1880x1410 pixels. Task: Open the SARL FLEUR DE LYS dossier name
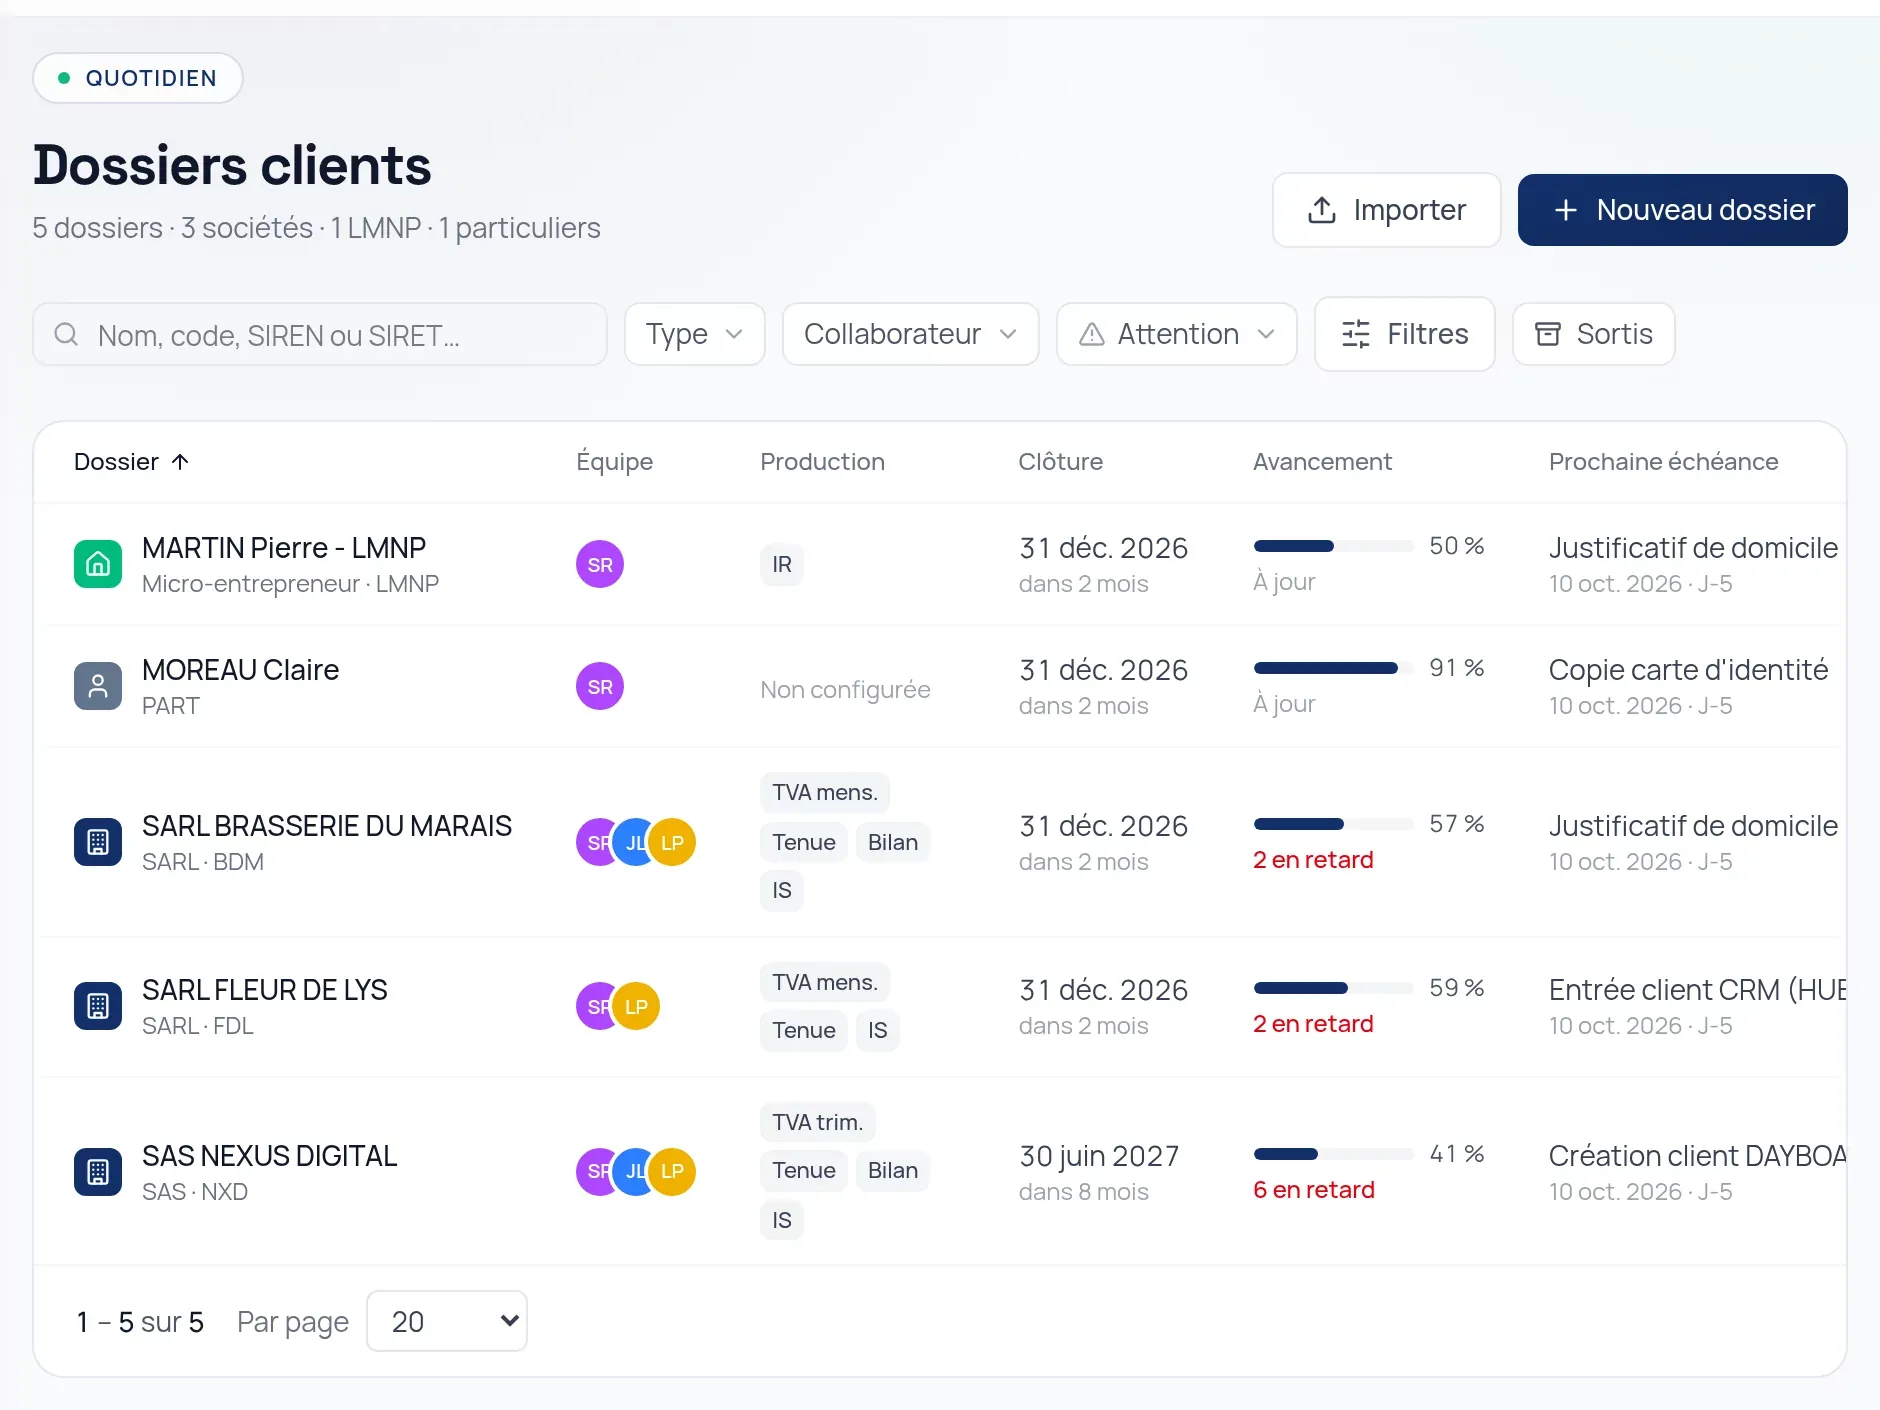[265, 990]
